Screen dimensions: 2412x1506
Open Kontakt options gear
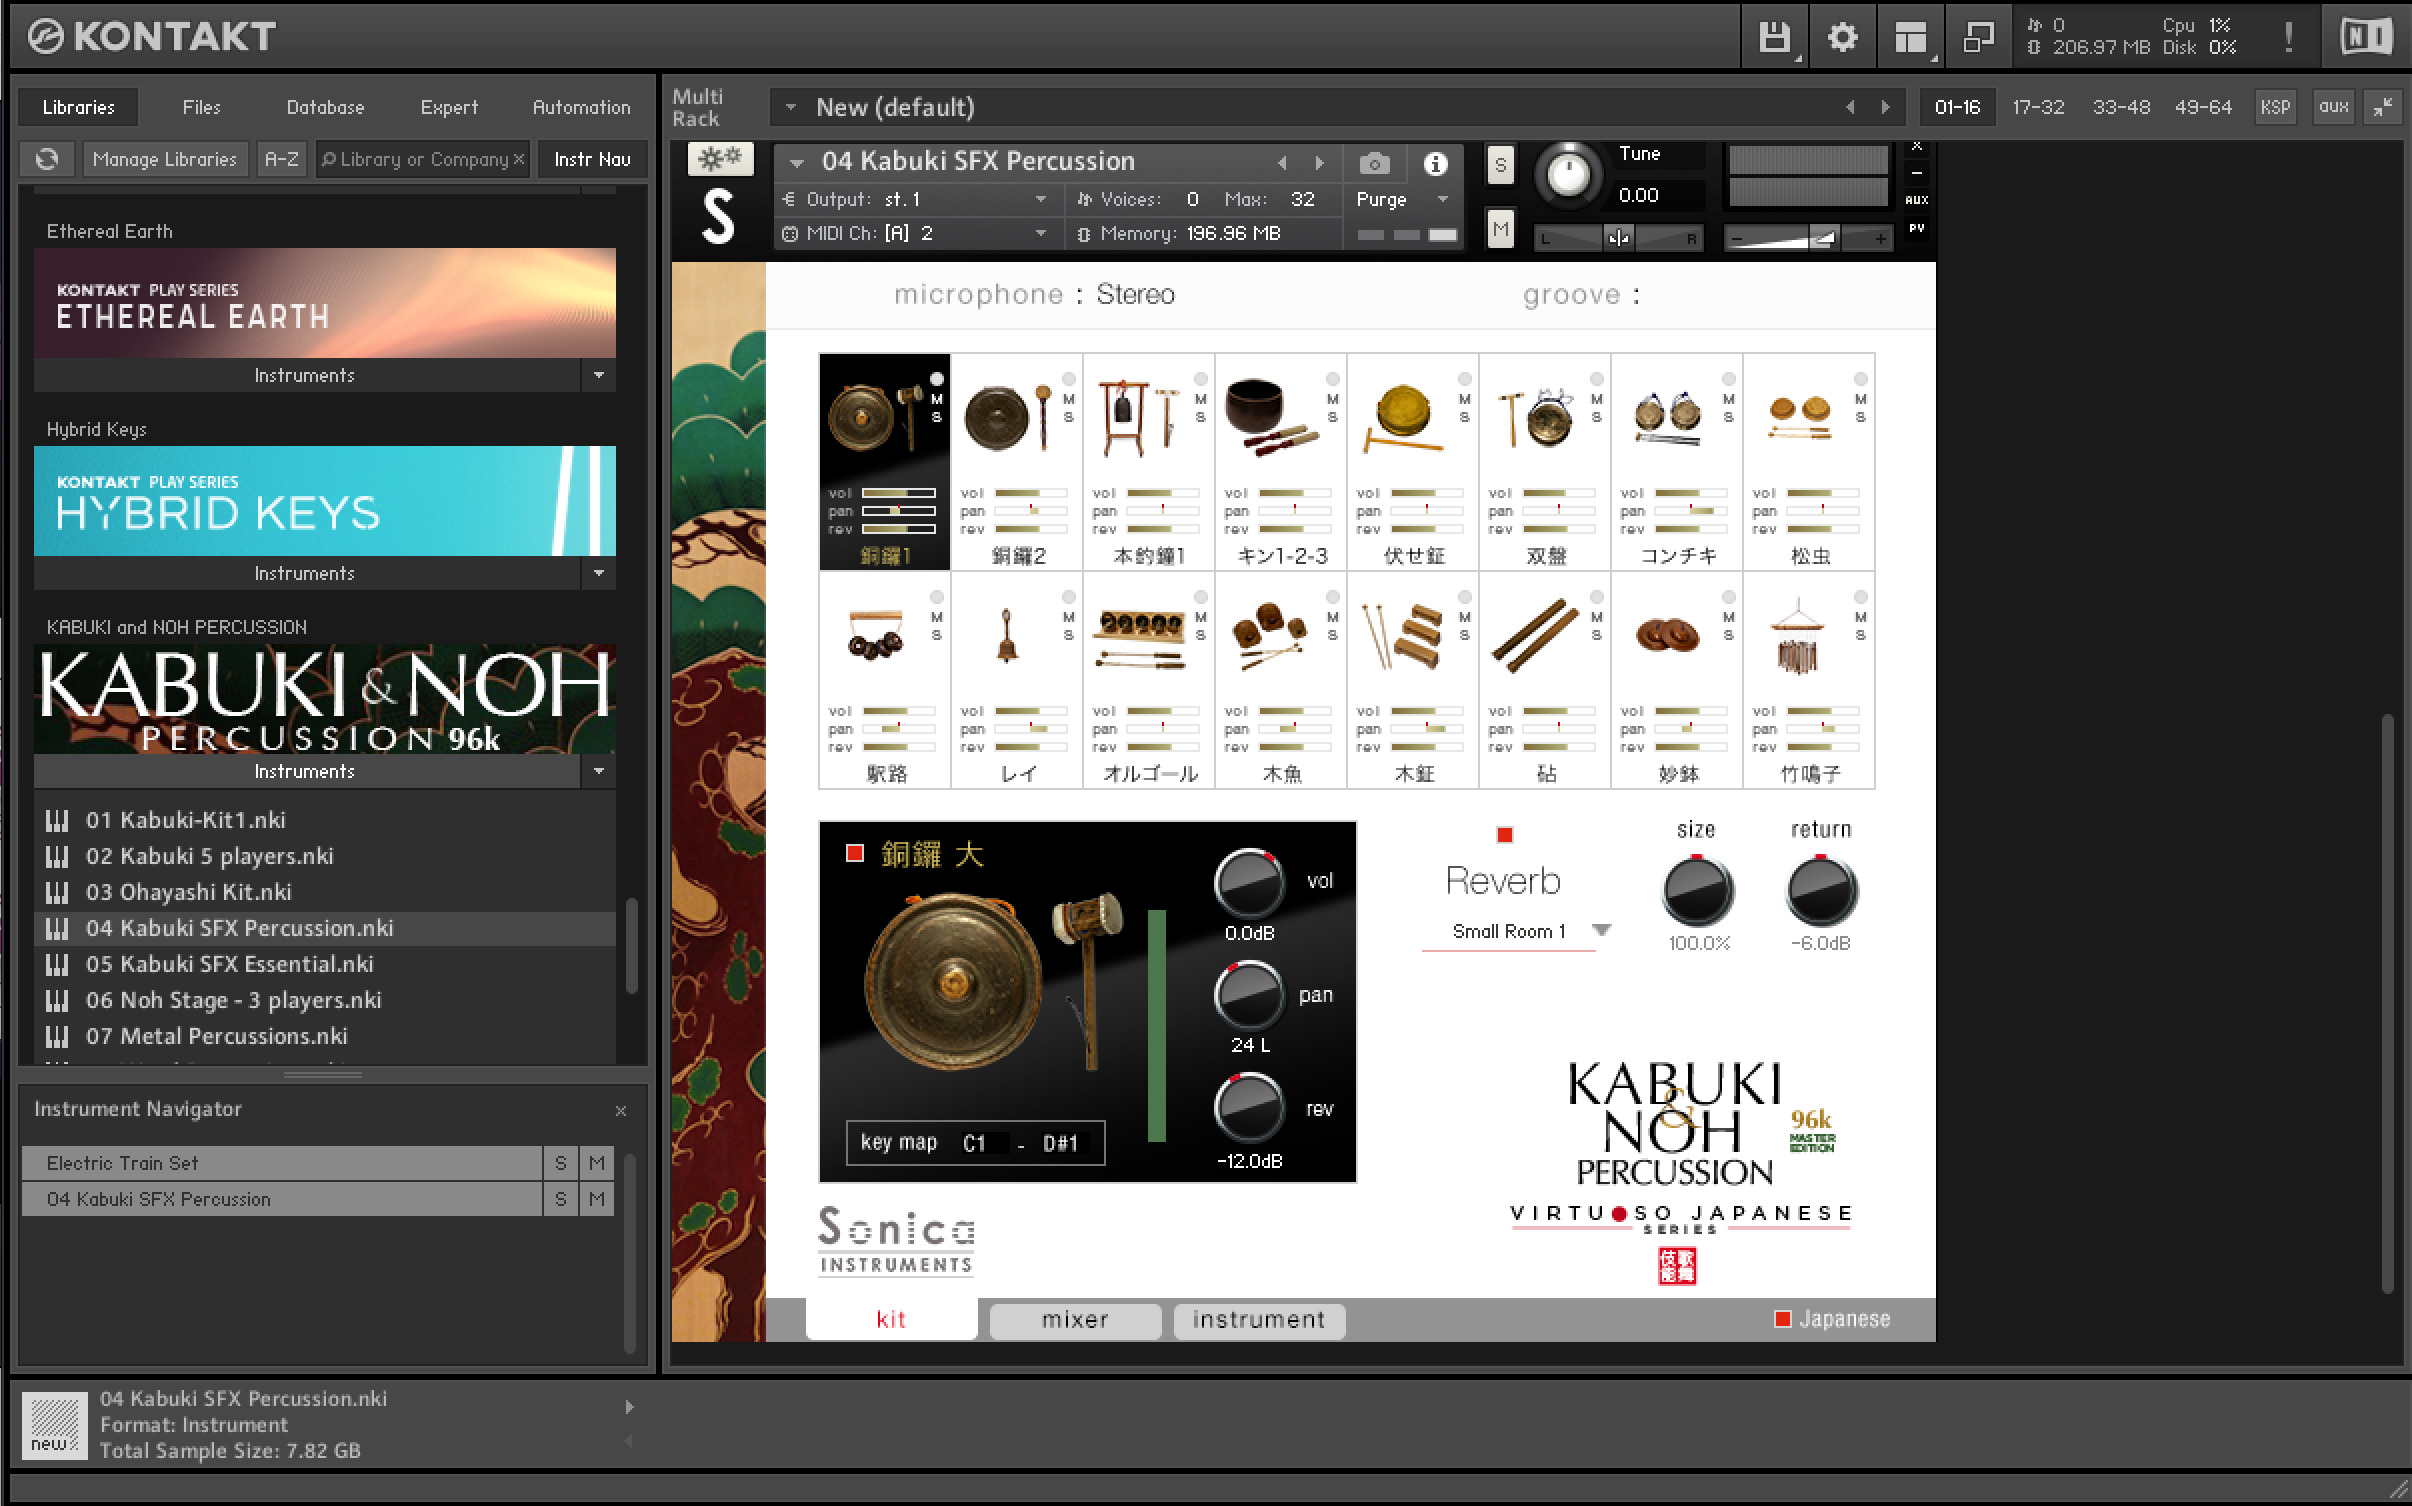coord(1842,38)
